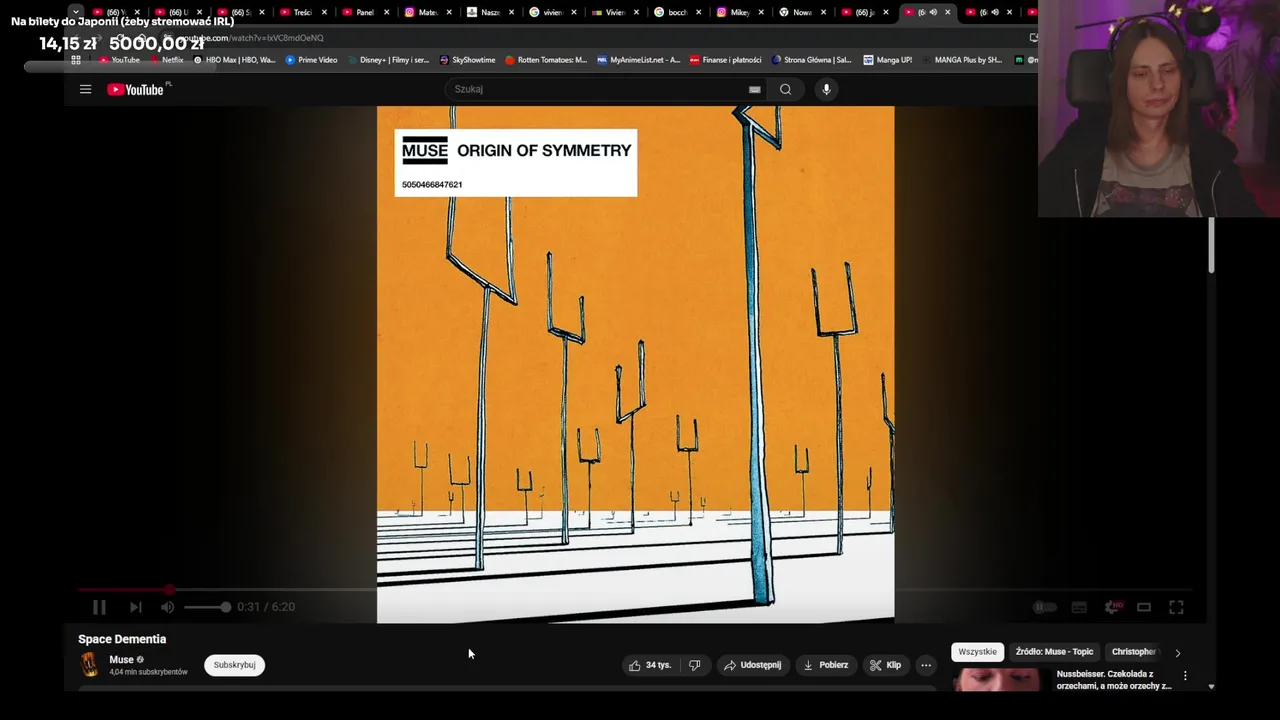1280x720 pixels.
Task: Open the Muse channel name link
Action: click(121, 660)
